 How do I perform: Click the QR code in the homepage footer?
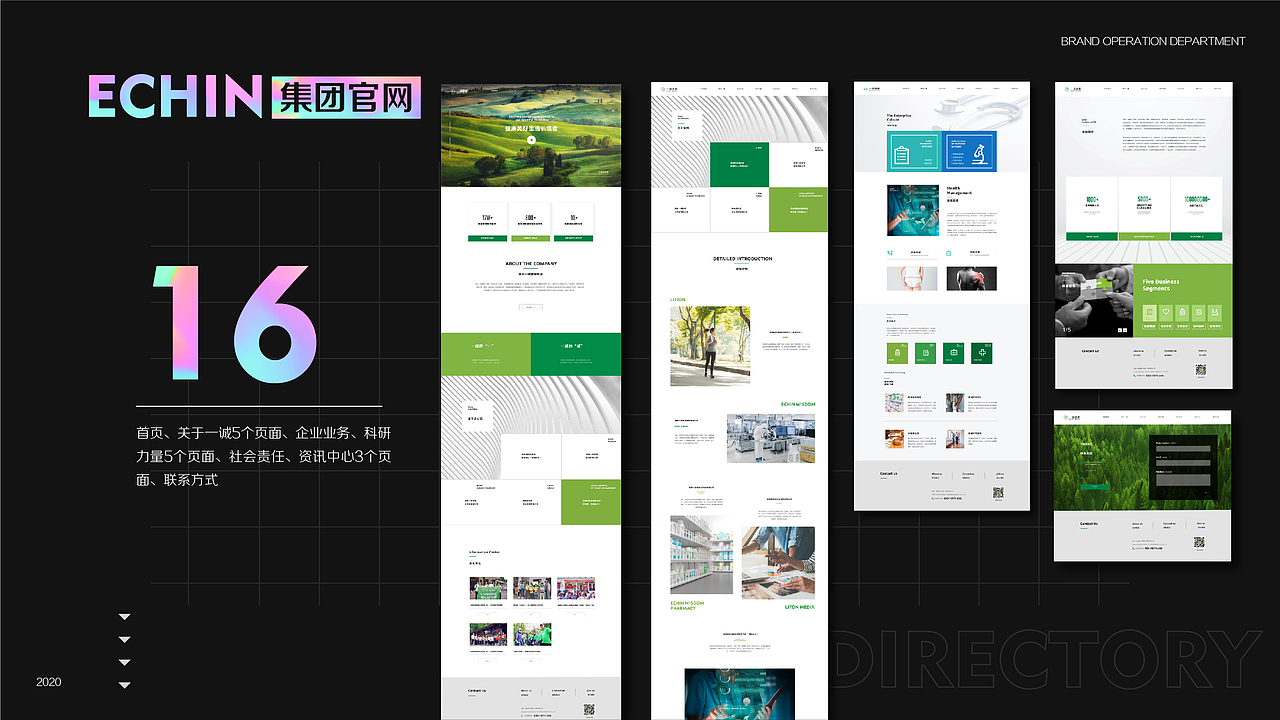tap(589, 709)
